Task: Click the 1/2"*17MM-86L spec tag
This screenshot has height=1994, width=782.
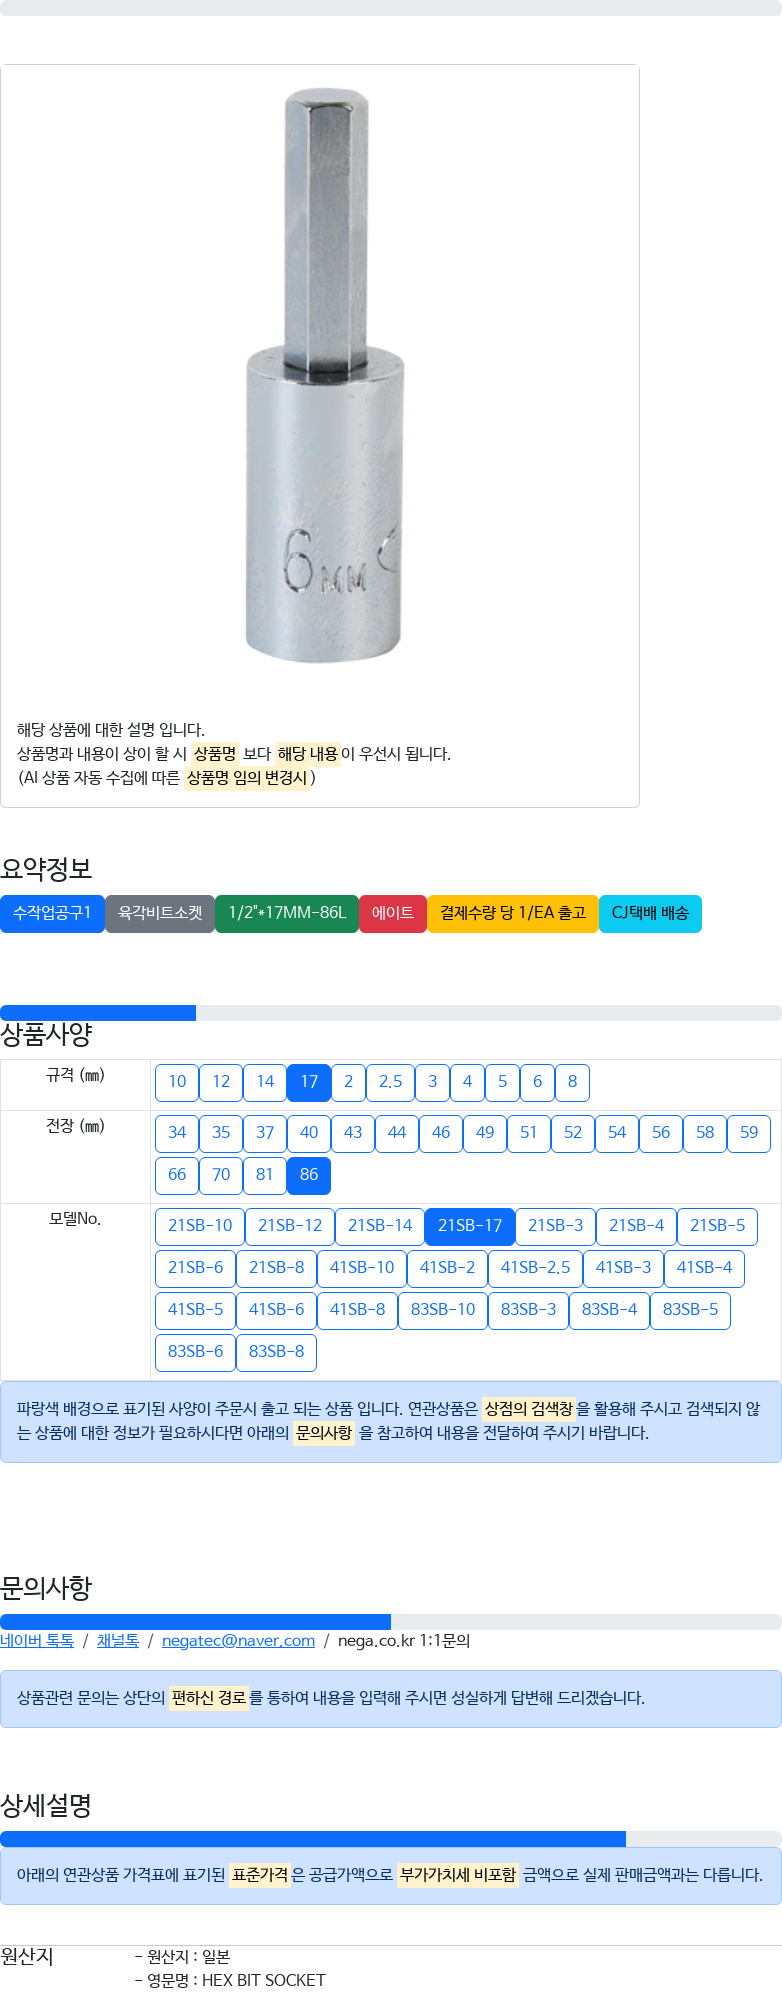Action: coord(287,913)
